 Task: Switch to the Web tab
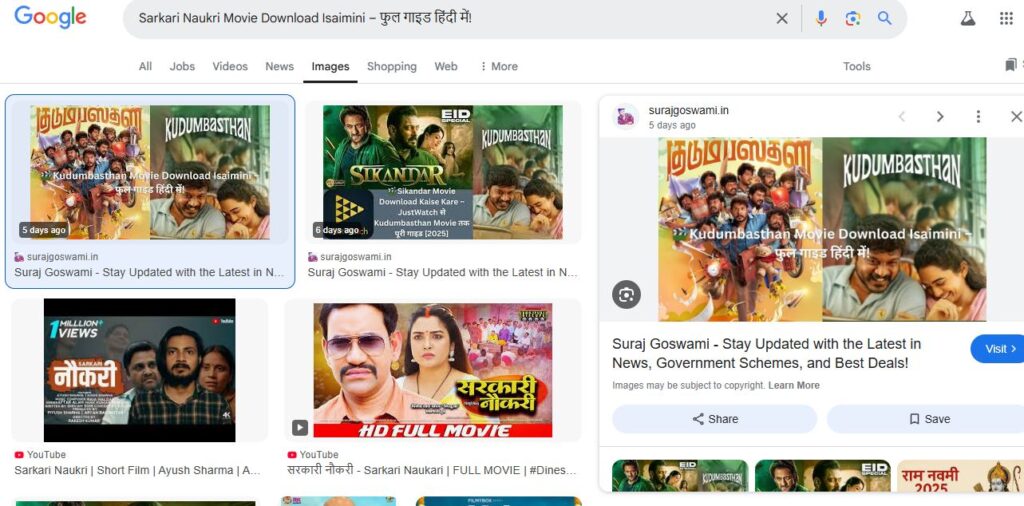446,66
